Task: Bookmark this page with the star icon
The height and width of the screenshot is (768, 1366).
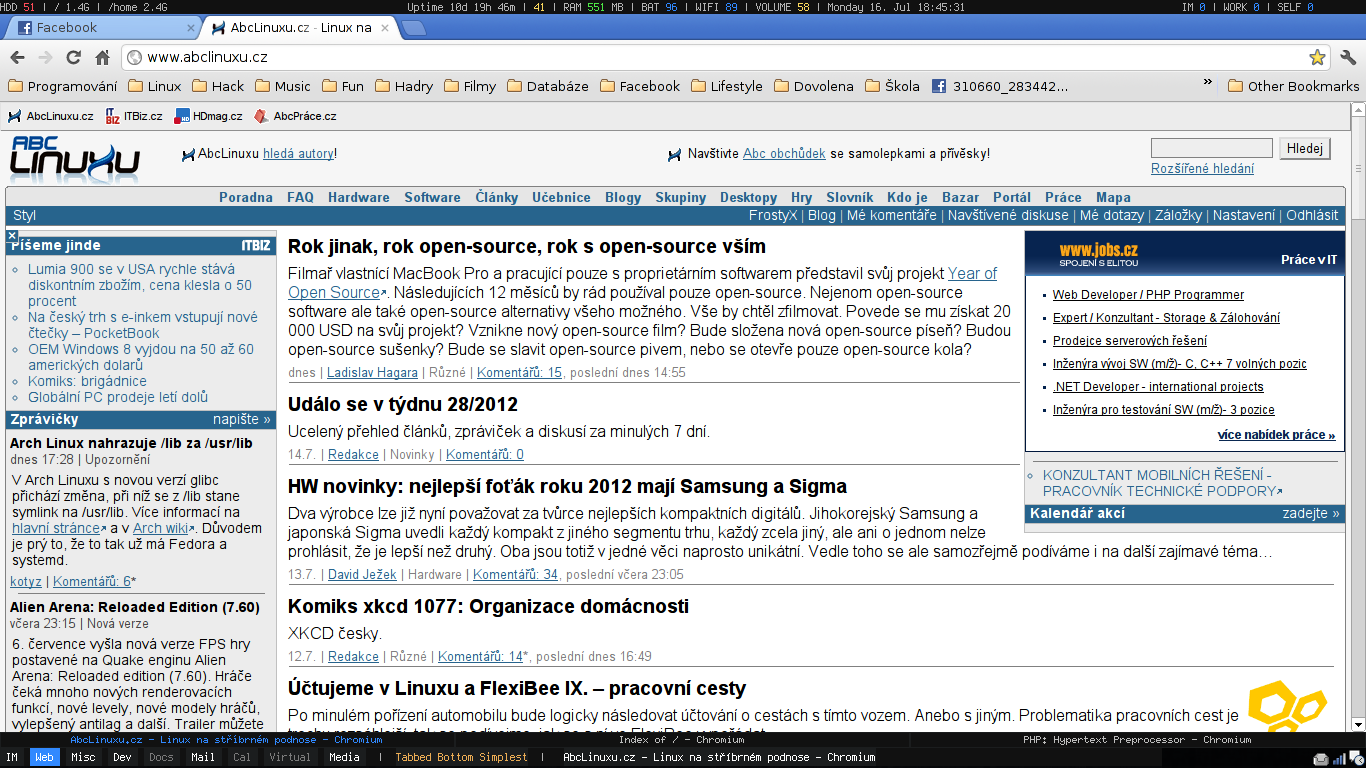Action: pos(1317,57)
